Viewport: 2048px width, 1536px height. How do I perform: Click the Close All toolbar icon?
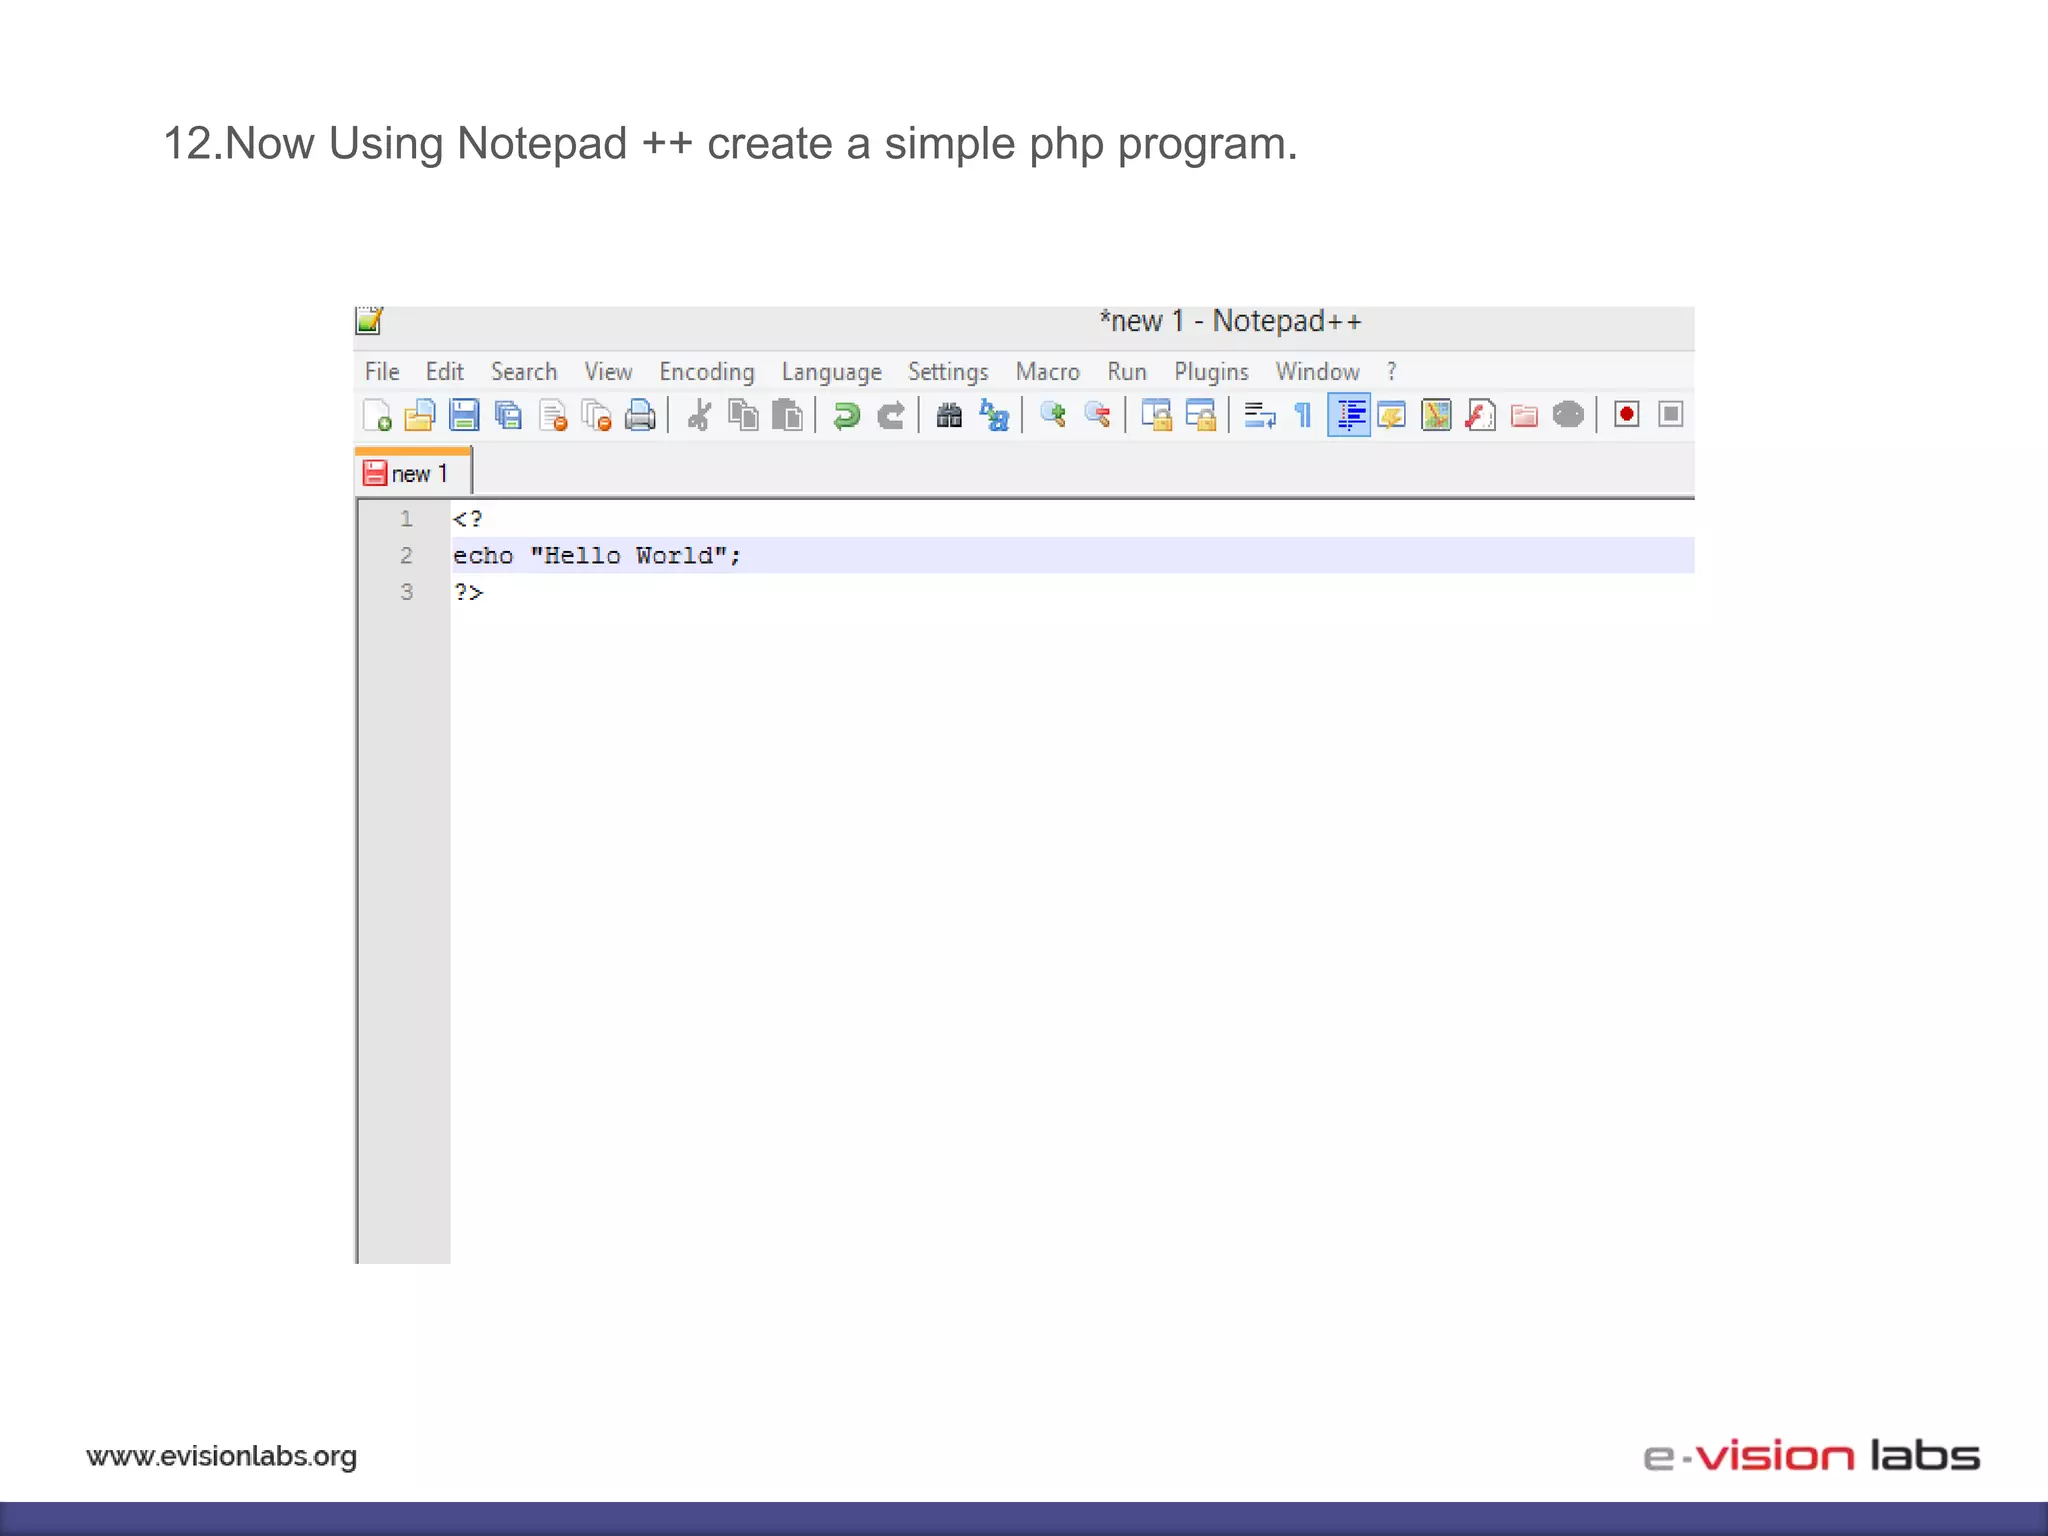point(597,415)
